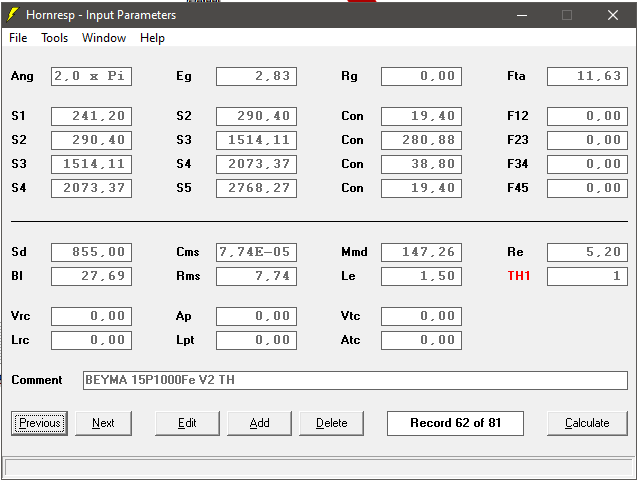Click the Sd field showing 855,00
The image size is (639, 480).
tap(91, 252)
